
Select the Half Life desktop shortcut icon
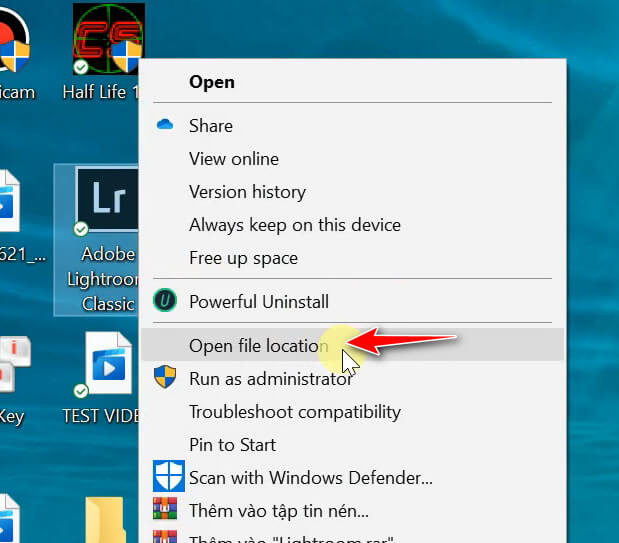tap(108, 38)
